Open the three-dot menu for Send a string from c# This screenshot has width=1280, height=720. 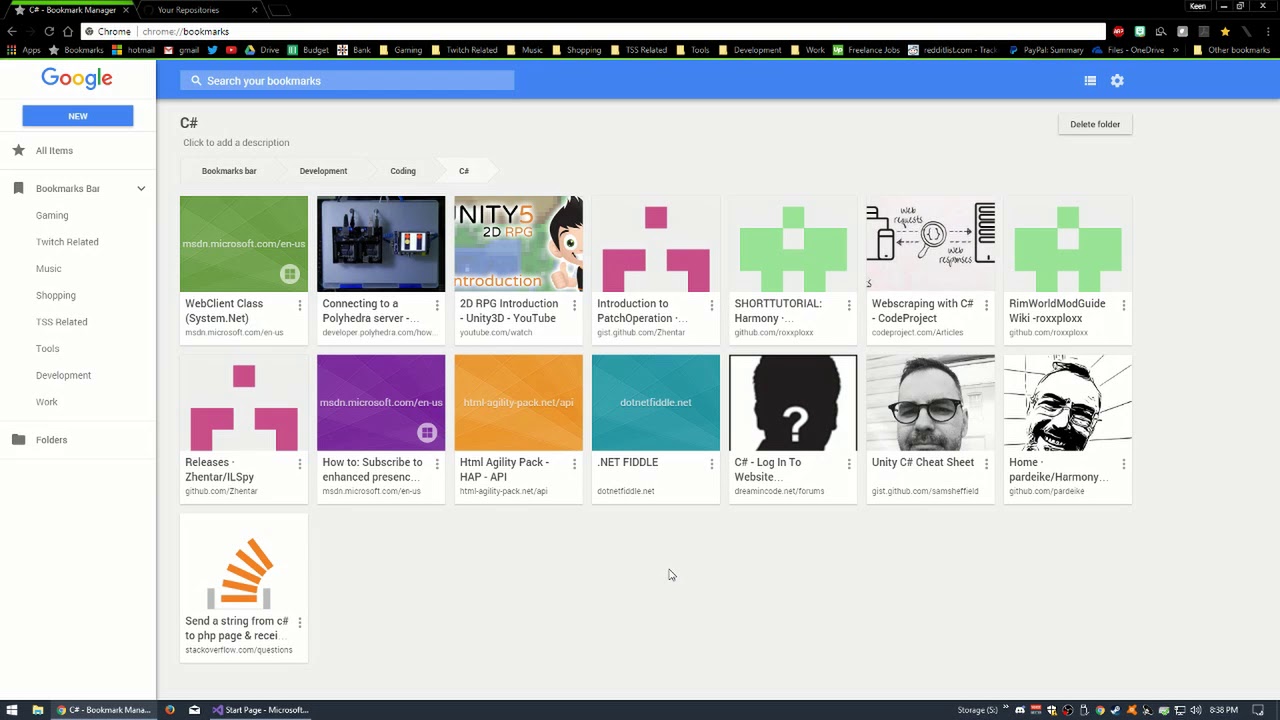[x=299, y=622]
